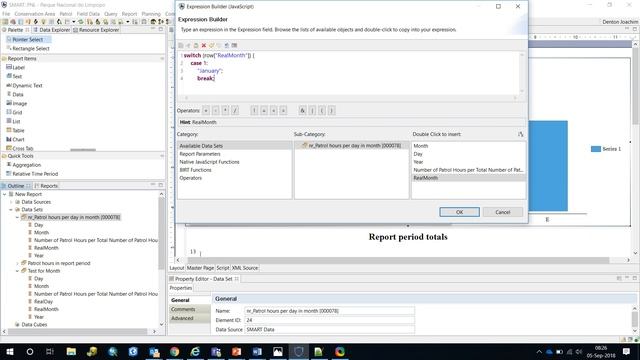640x360 pixels.
Task: Click the blue chart bar
Action: point(548,166)
